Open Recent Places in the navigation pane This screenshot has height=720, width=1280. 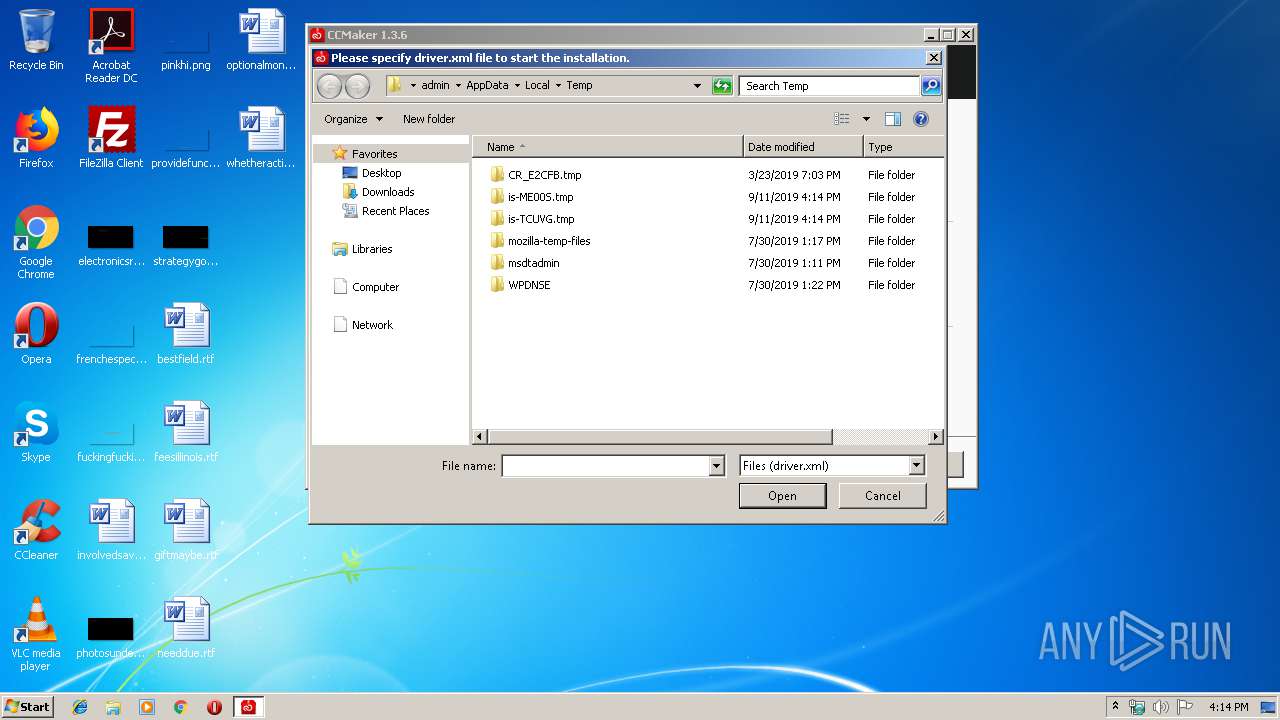tap(386, 211)
